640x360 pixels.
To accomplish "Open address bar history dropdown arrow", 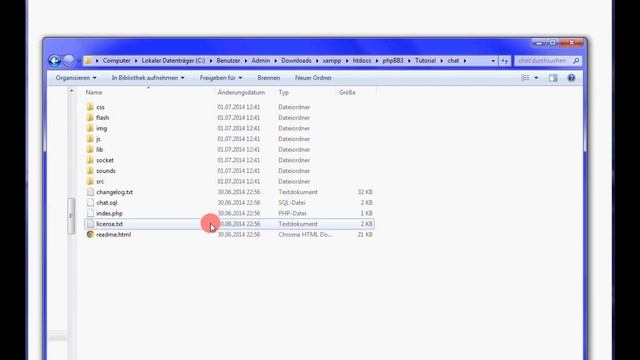I will click(x=493, y=61).
